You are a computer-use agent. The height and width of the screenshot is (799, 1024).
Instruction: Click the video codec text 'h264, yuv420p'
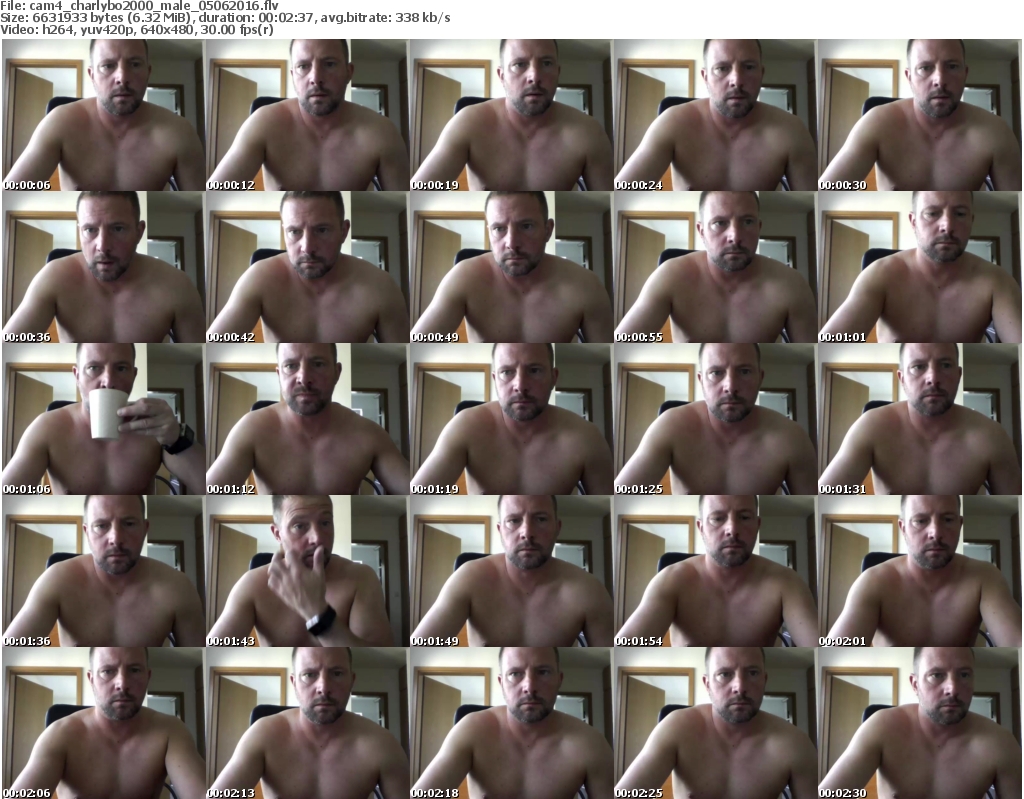[86, 30]
